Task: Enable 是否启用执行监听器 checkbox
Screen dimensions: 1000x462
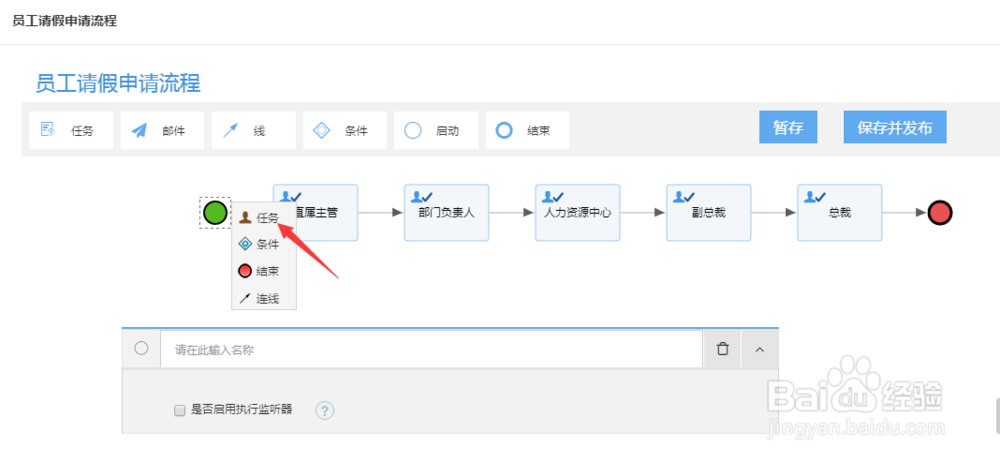Action: (179, 410)
